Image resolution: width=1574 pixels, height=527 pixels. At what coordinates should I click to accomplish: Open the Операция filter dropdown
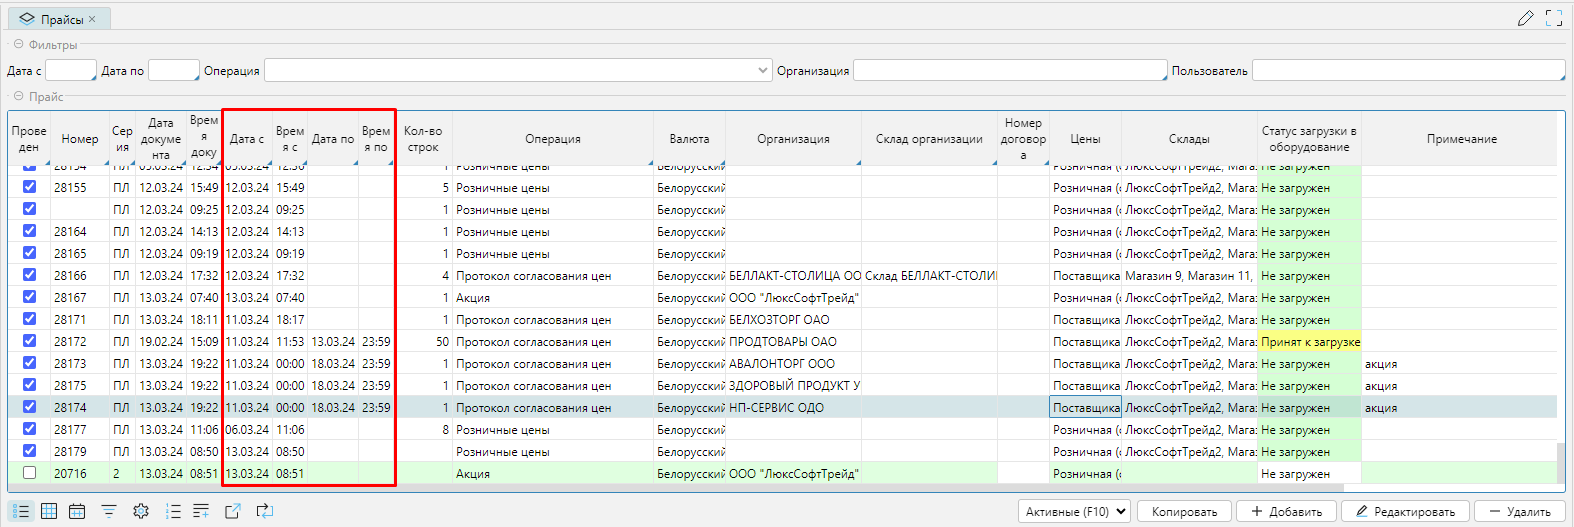[x=762, y=70]
